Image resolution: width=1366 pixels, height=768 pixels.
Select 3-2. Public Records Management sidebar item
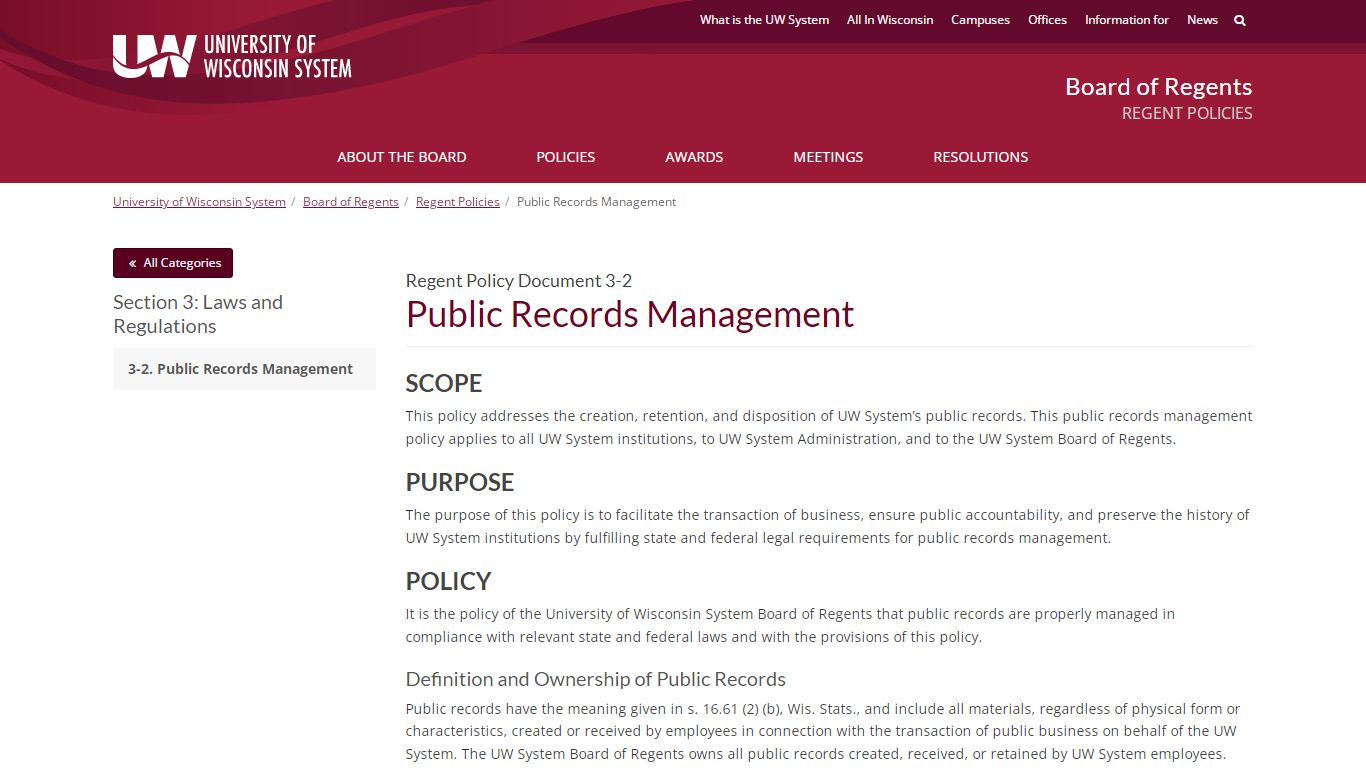(x=244, y=369)
